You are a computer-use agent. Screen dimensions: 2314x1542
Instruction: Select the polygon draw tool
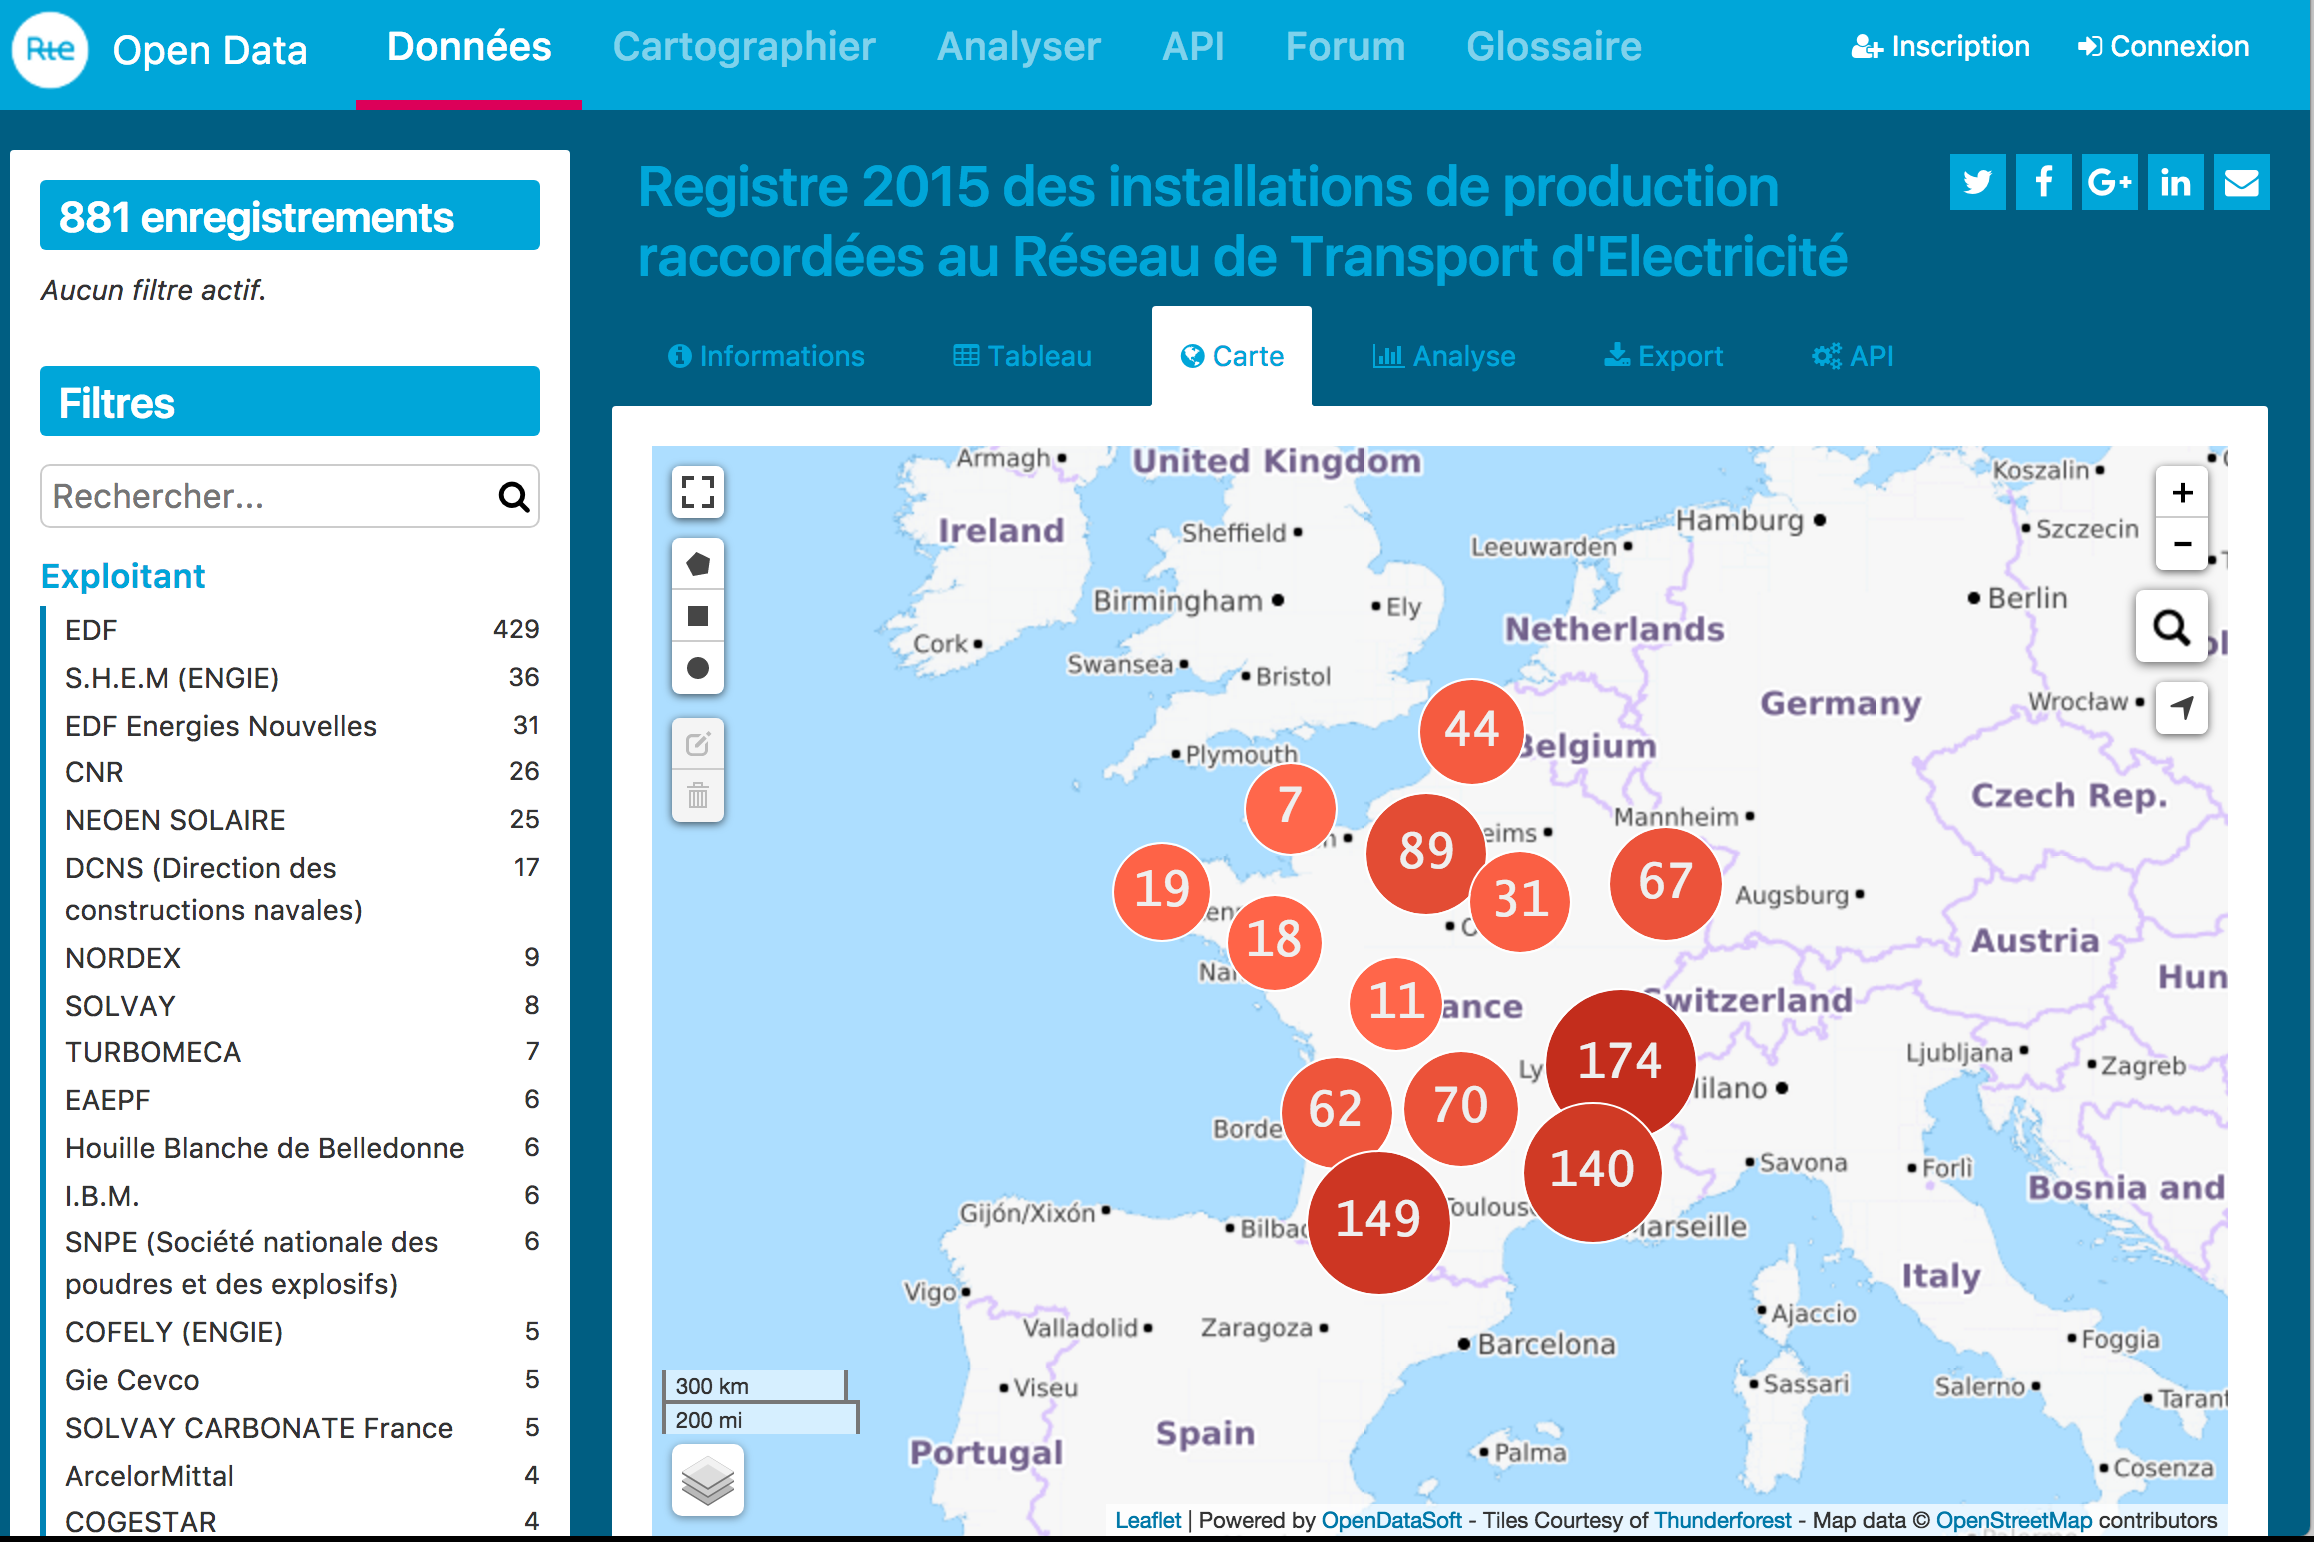point(698,564)
